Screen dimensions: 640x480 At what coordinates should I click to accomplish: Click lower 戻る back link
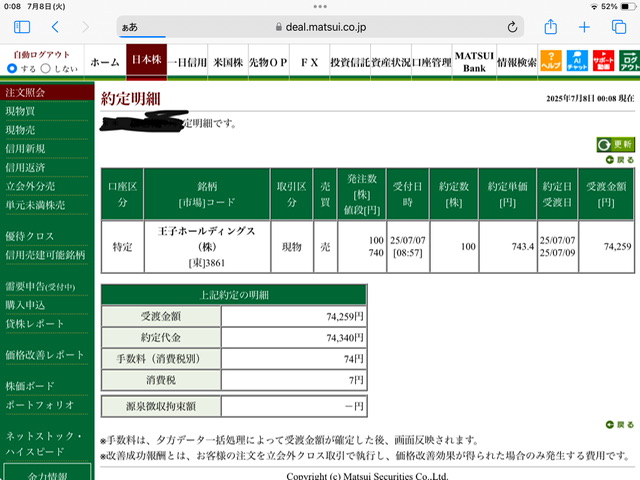pyautogui.click(x=620, y=425)
